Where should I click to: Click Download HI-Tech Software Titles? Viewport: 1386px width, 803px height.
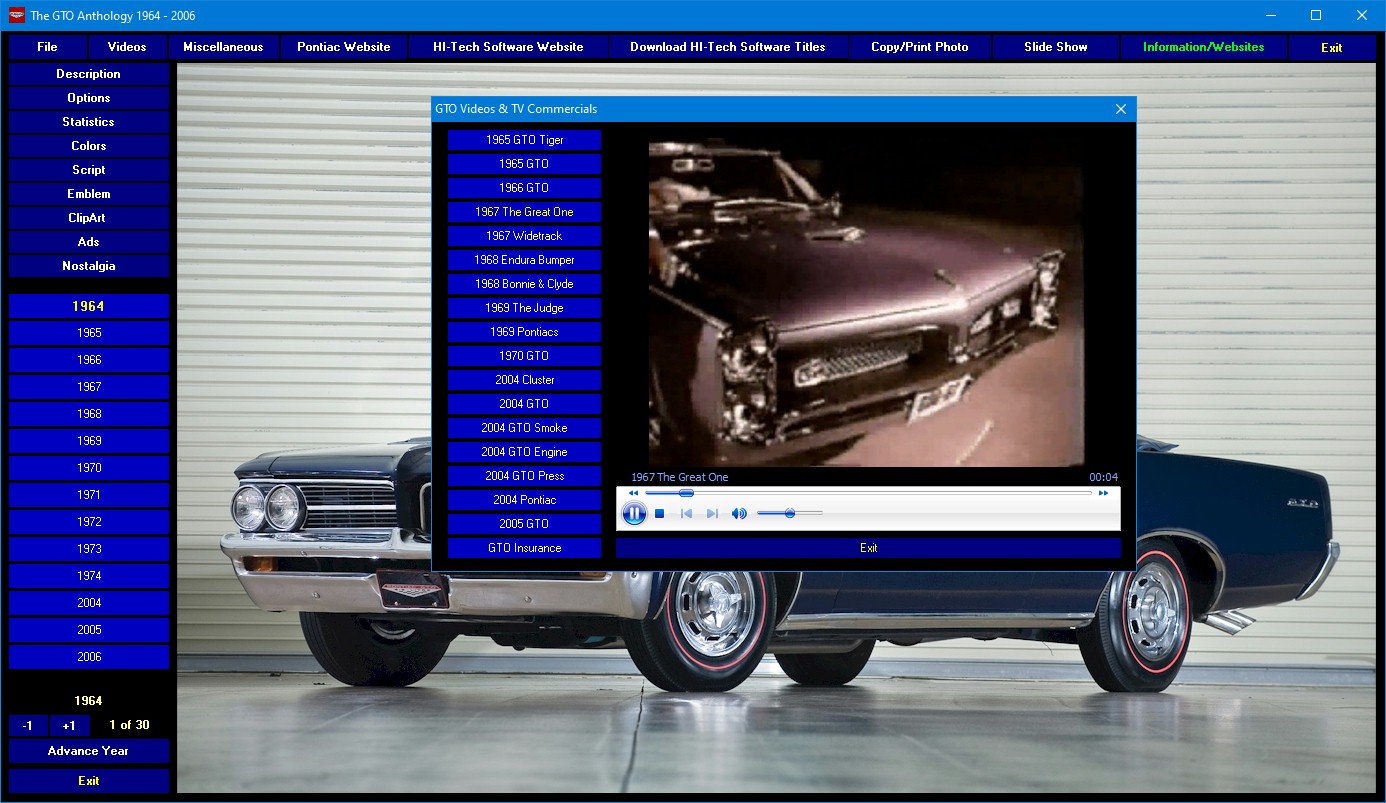pos(728,47)
